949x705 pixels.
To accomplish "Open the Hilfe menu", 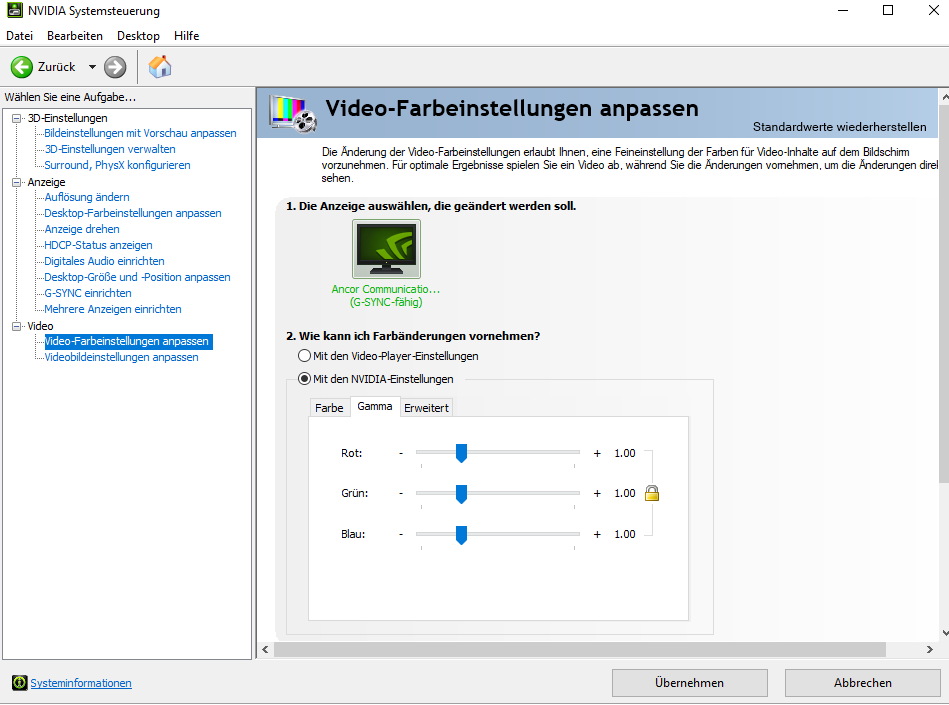I will click(x=186, y=36).
